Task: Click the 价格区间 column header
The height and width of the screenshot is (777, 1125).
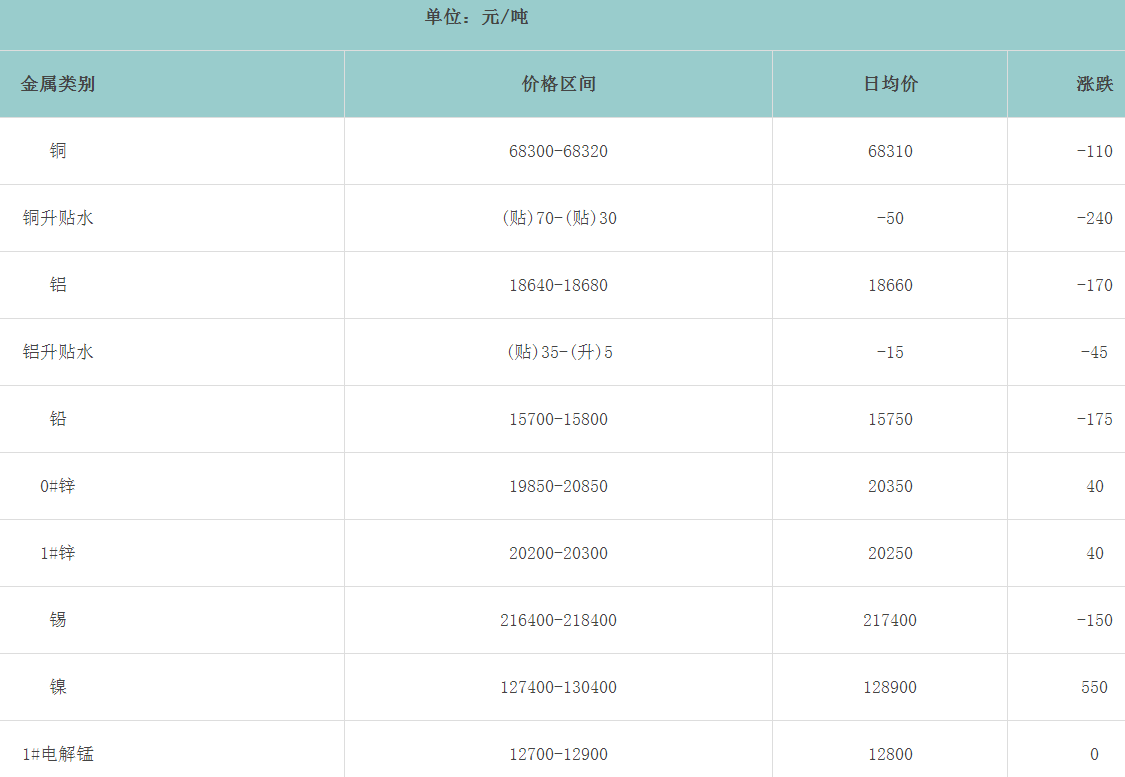Action: coord(558,84)
